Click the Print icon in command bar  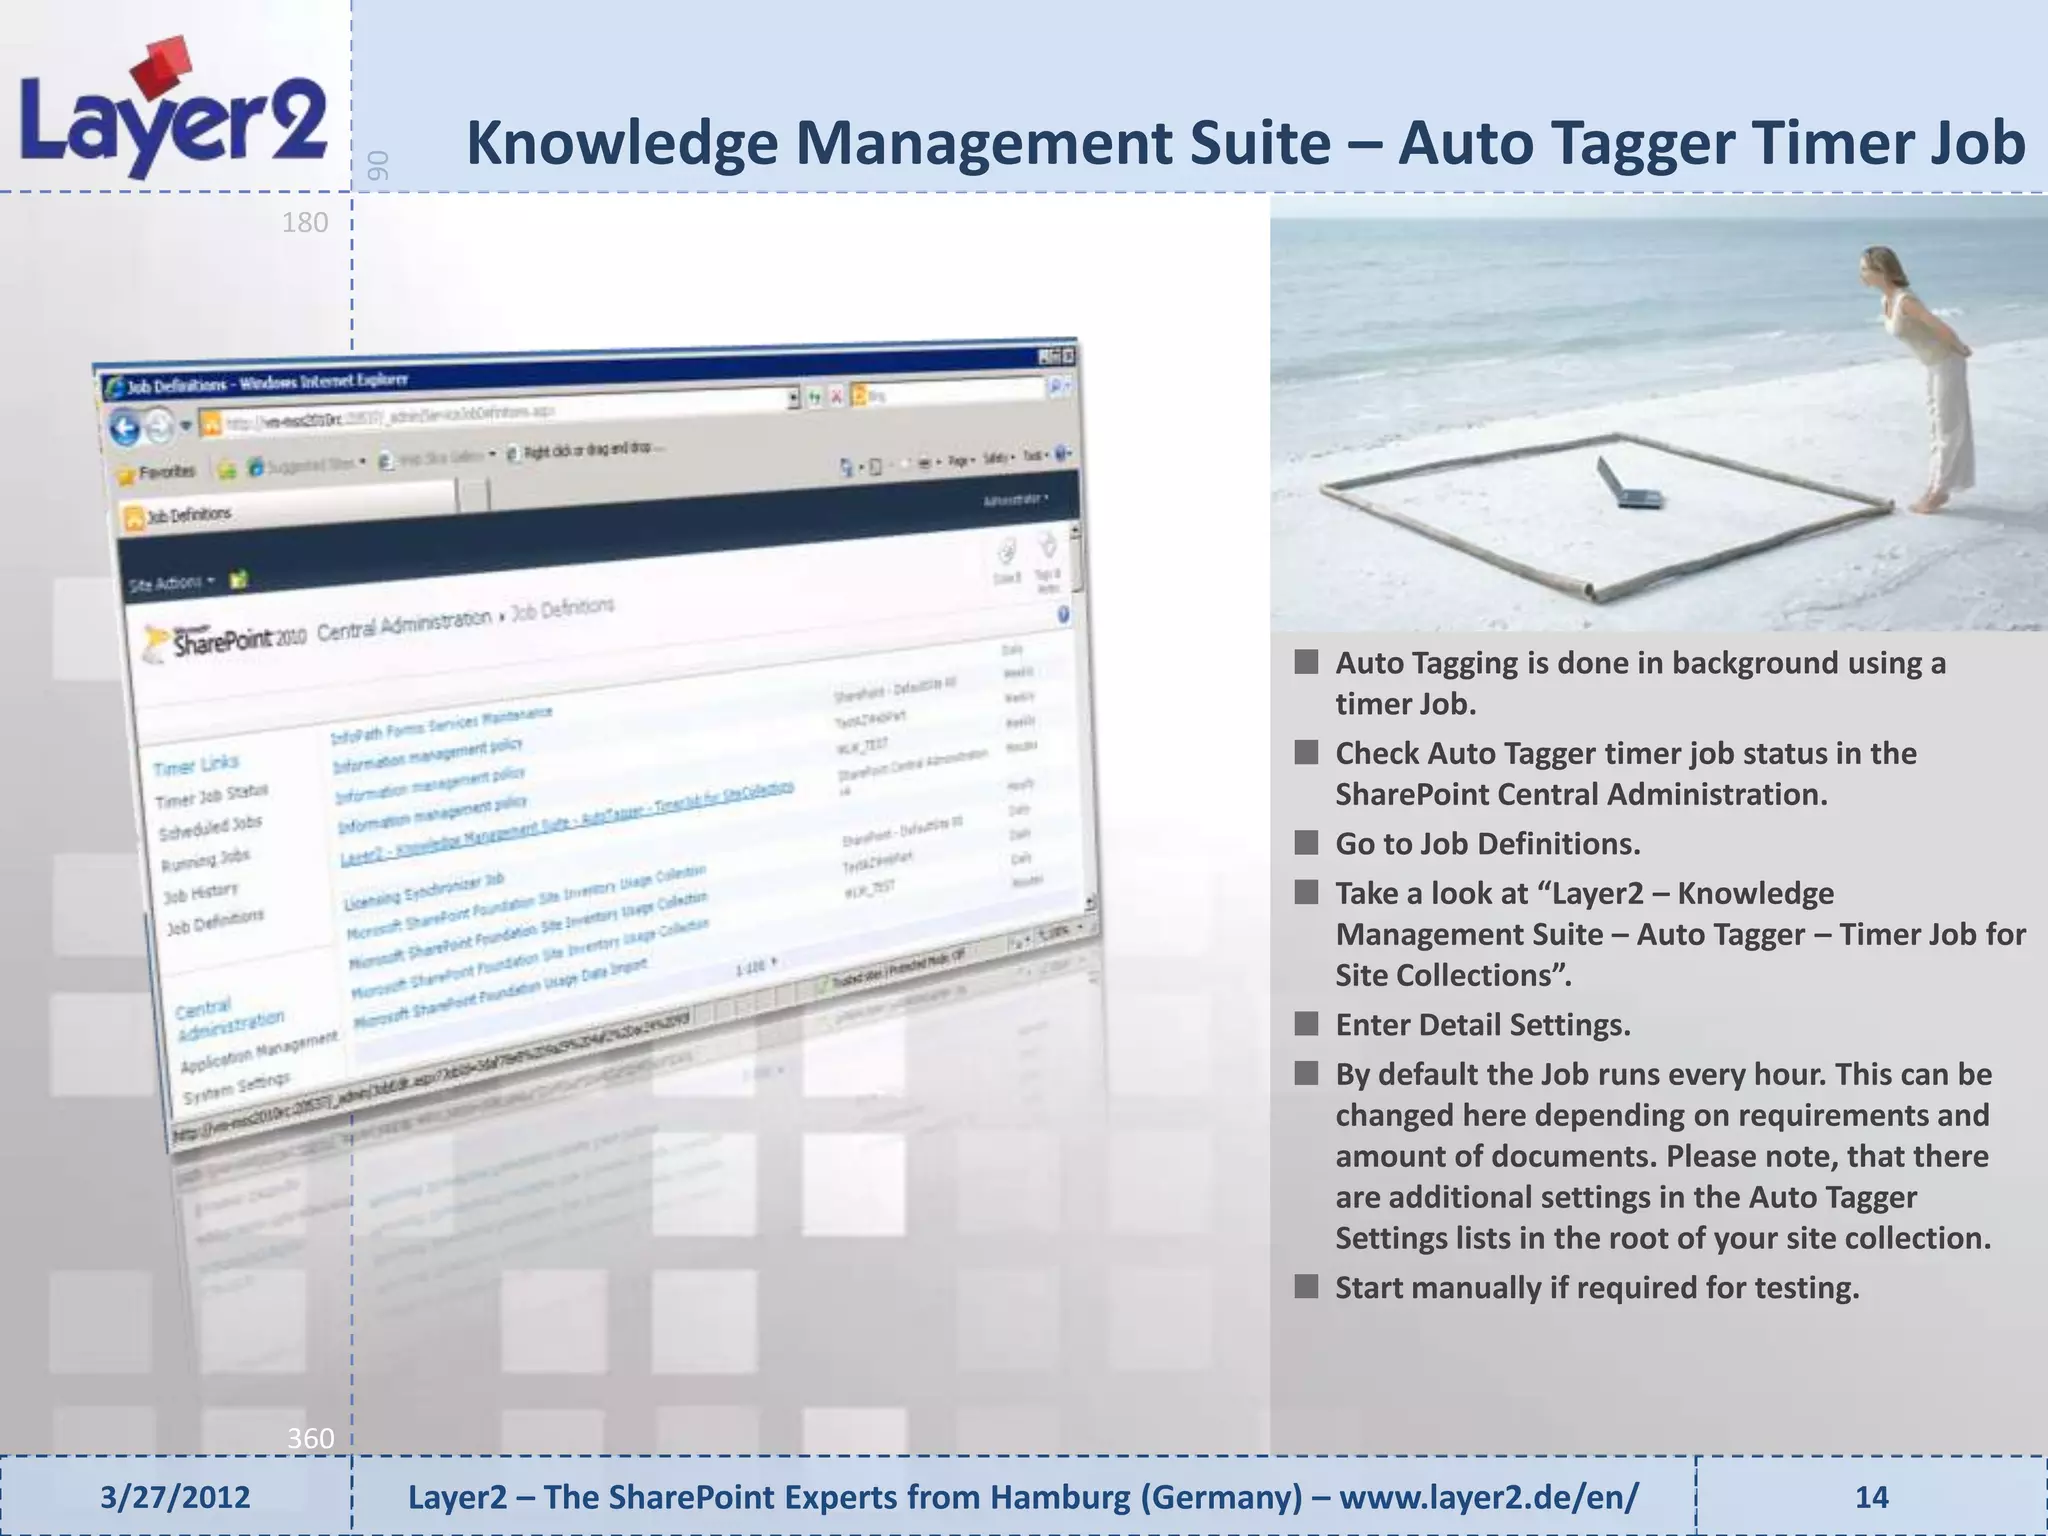tap(923, 462)
